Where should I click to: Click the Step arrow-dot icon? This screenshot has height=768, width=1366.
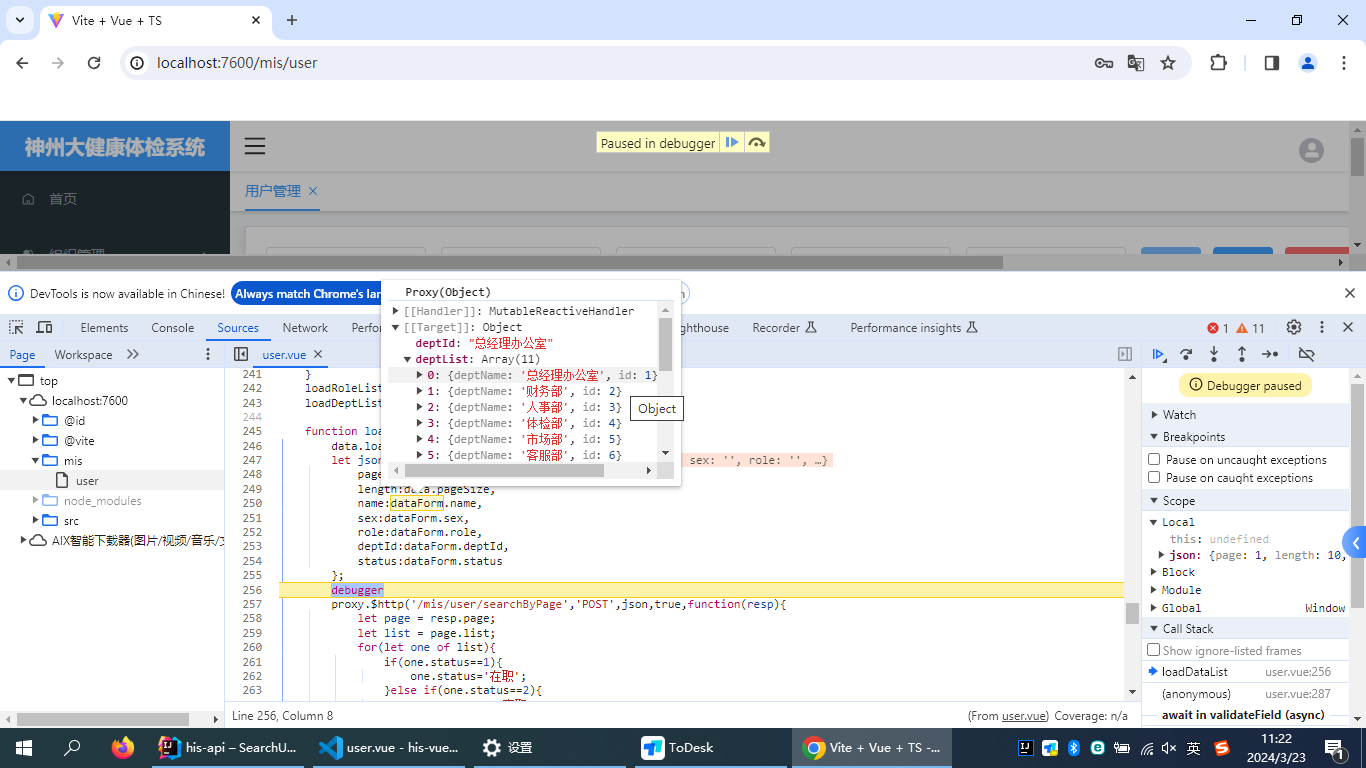(1270, 354)
